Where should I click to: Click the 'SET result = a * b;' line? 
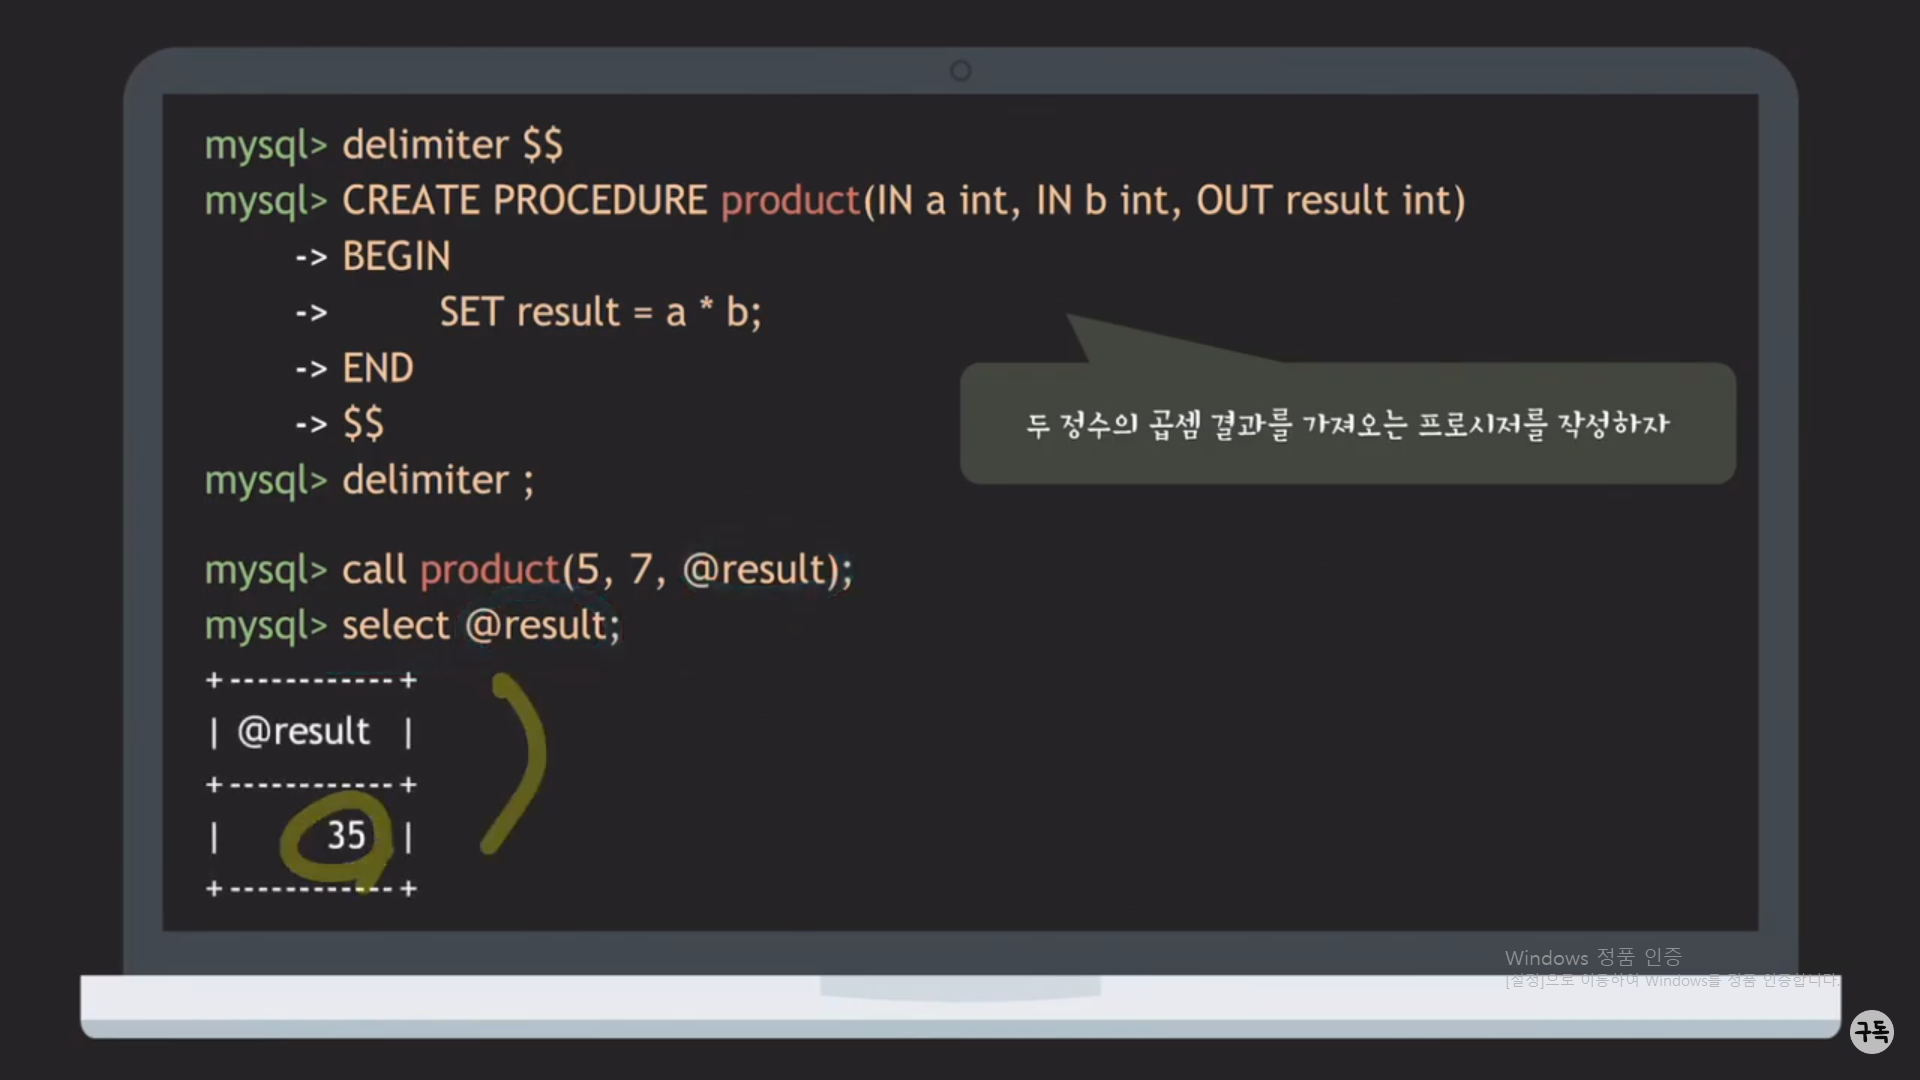click(x=600, y=313)
